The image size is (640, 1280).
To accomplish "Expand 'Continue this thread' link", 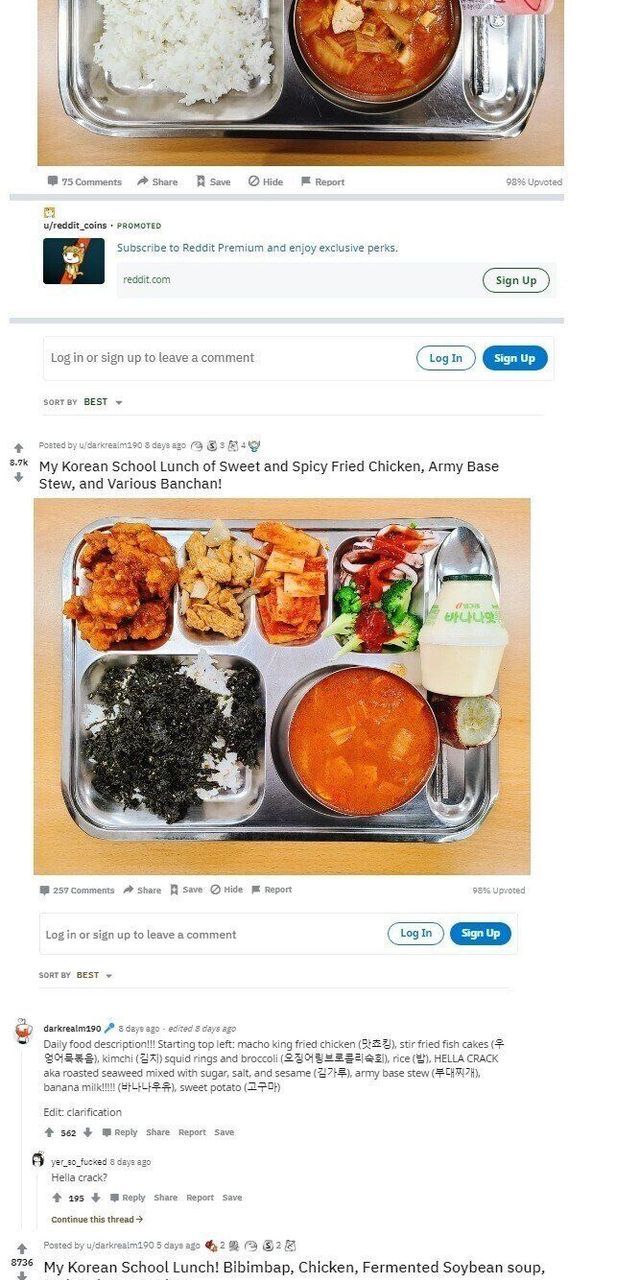I will [97, 1219].
